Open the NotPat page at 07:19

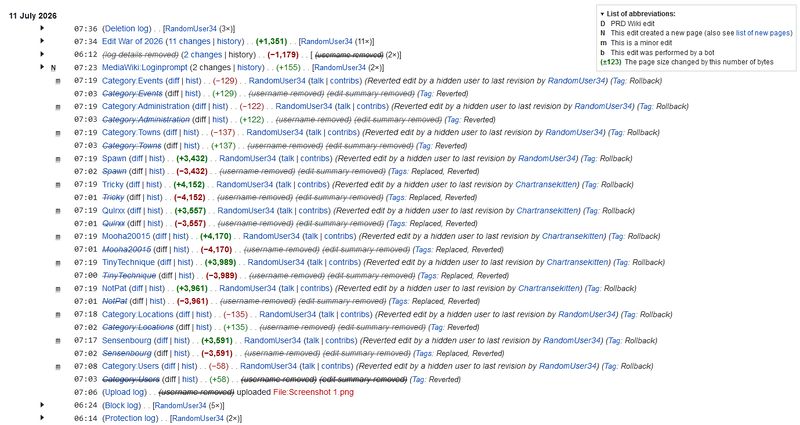(x=114, y=288)
